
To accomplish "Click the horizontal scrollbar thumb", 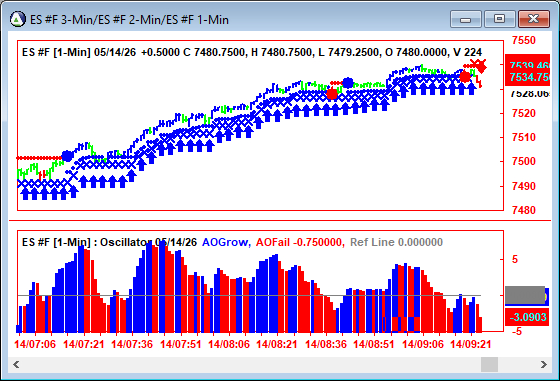I will click(489, 365).
